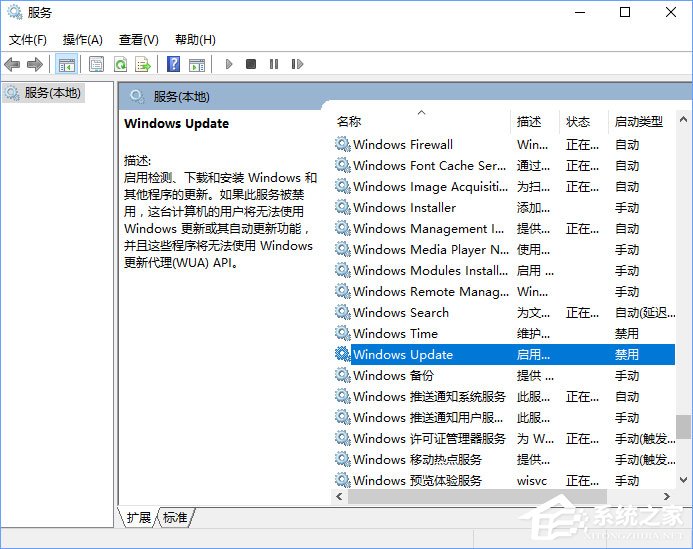Click the vertical scrollbar thumb

[x=683, y=426]
